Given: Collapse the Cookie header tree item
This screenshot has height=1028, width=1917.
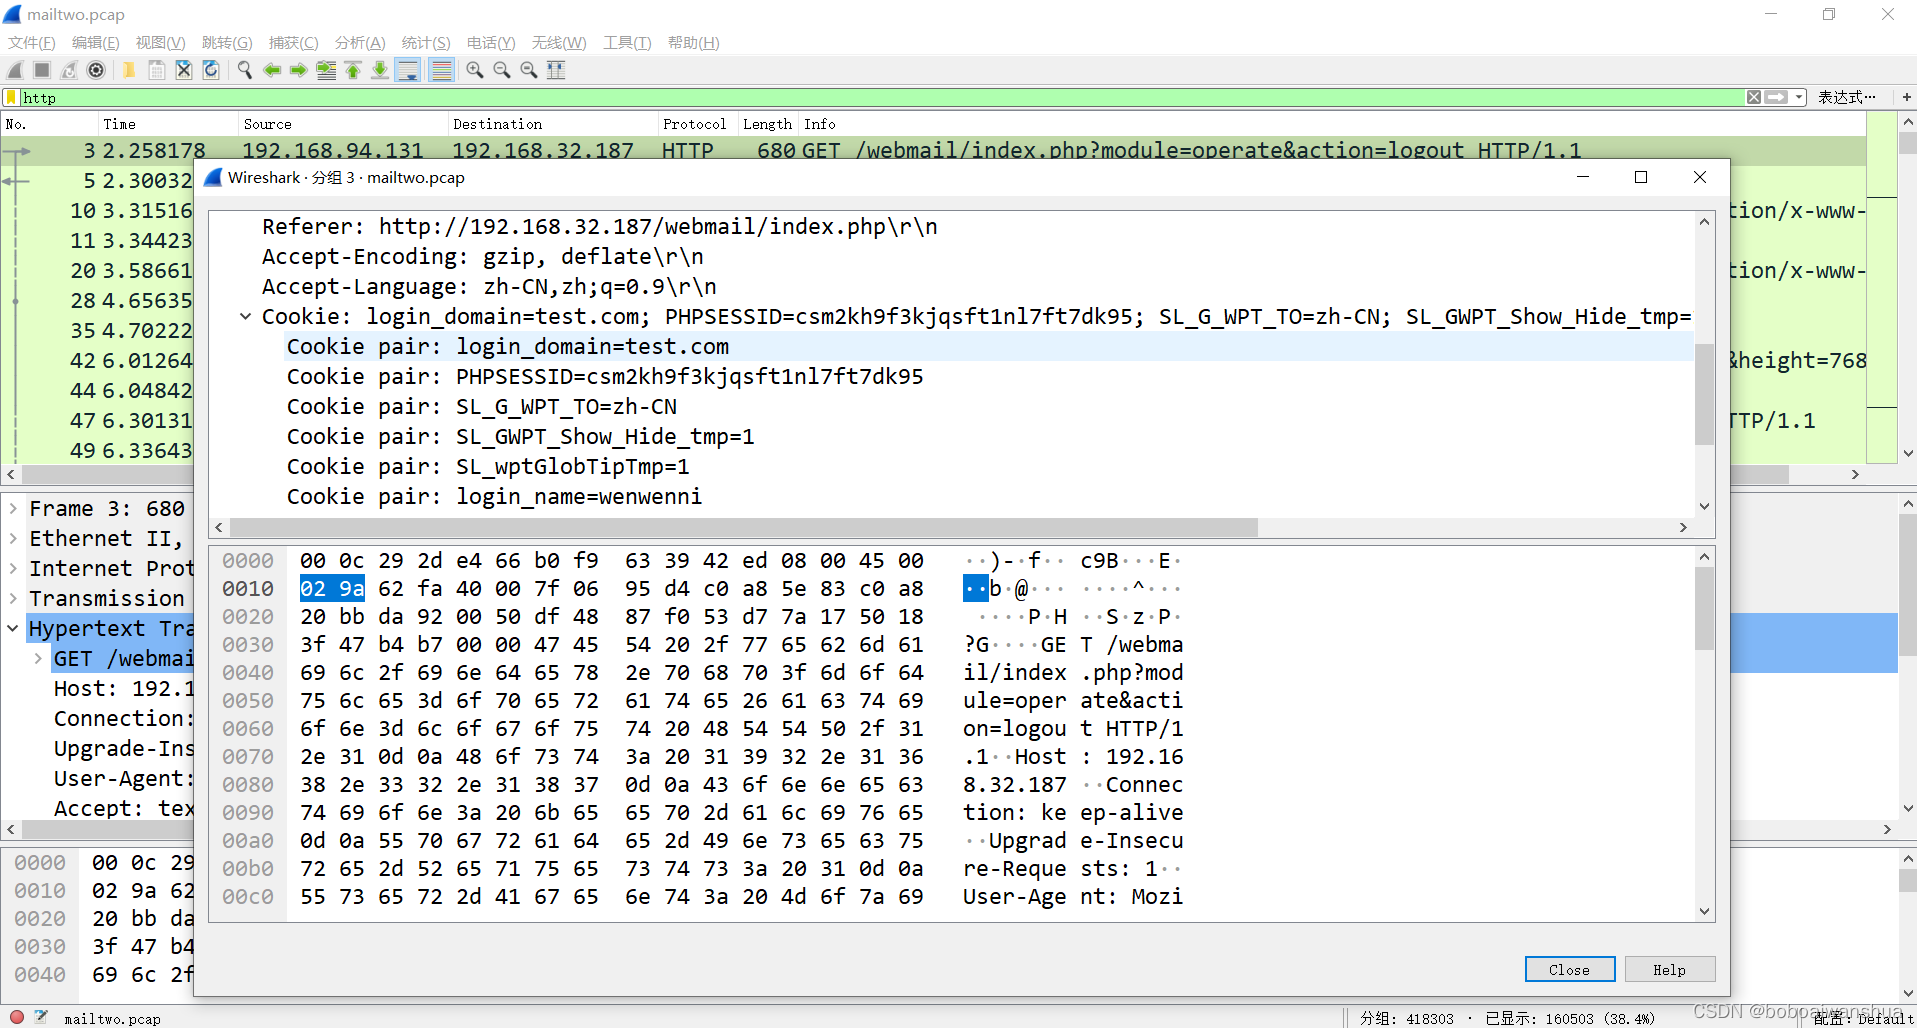Looking at the screenshot, I should (x=245, y=317).
